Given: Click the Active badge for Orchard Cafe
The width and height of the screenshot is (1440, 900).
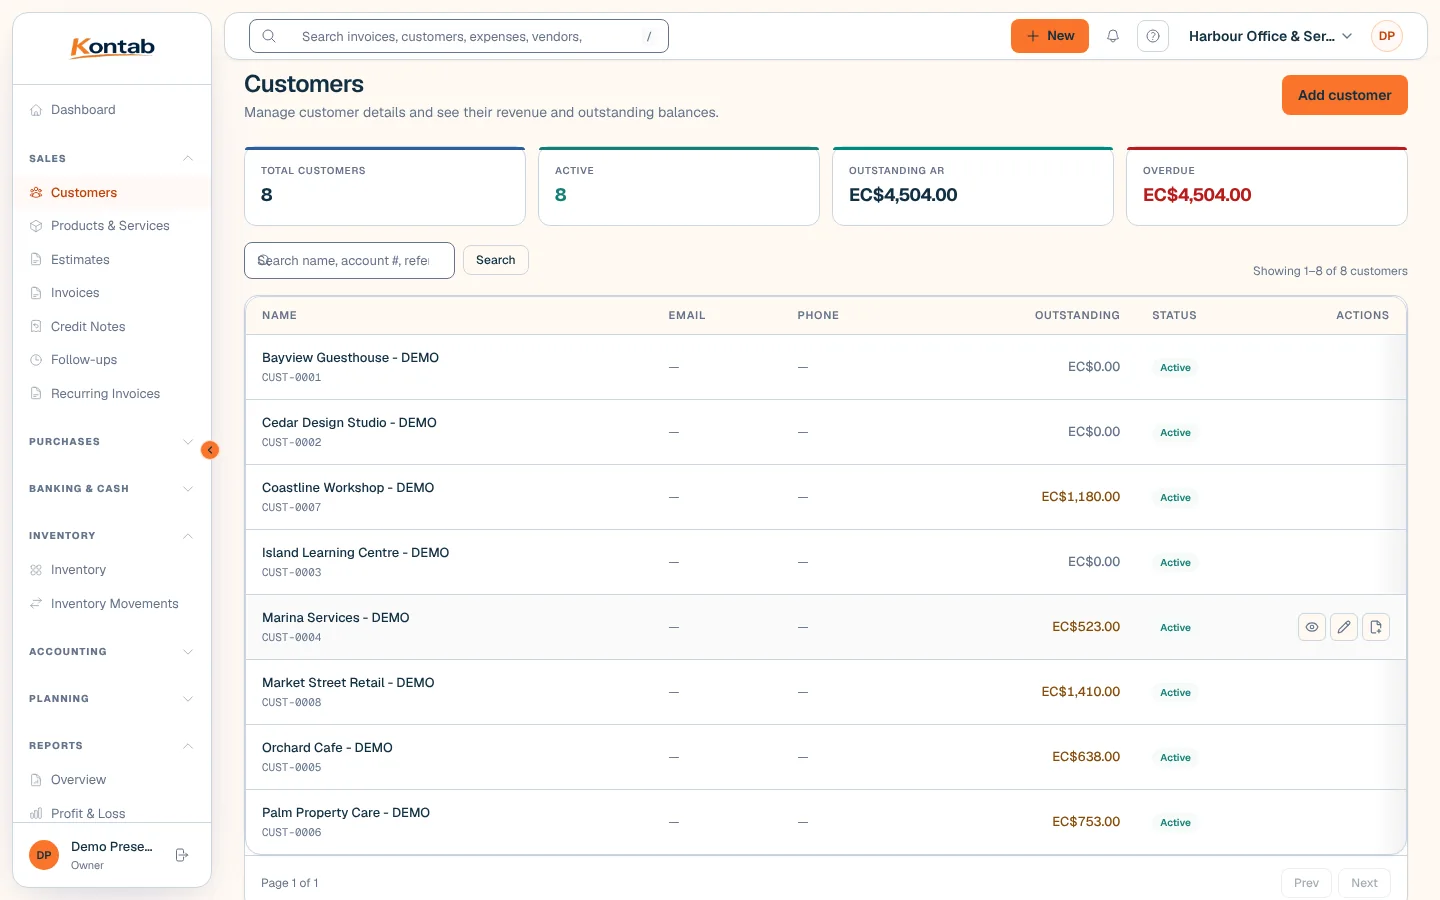Looking at the screenshot, I should pyautogui.click(x=1175, y=758).
